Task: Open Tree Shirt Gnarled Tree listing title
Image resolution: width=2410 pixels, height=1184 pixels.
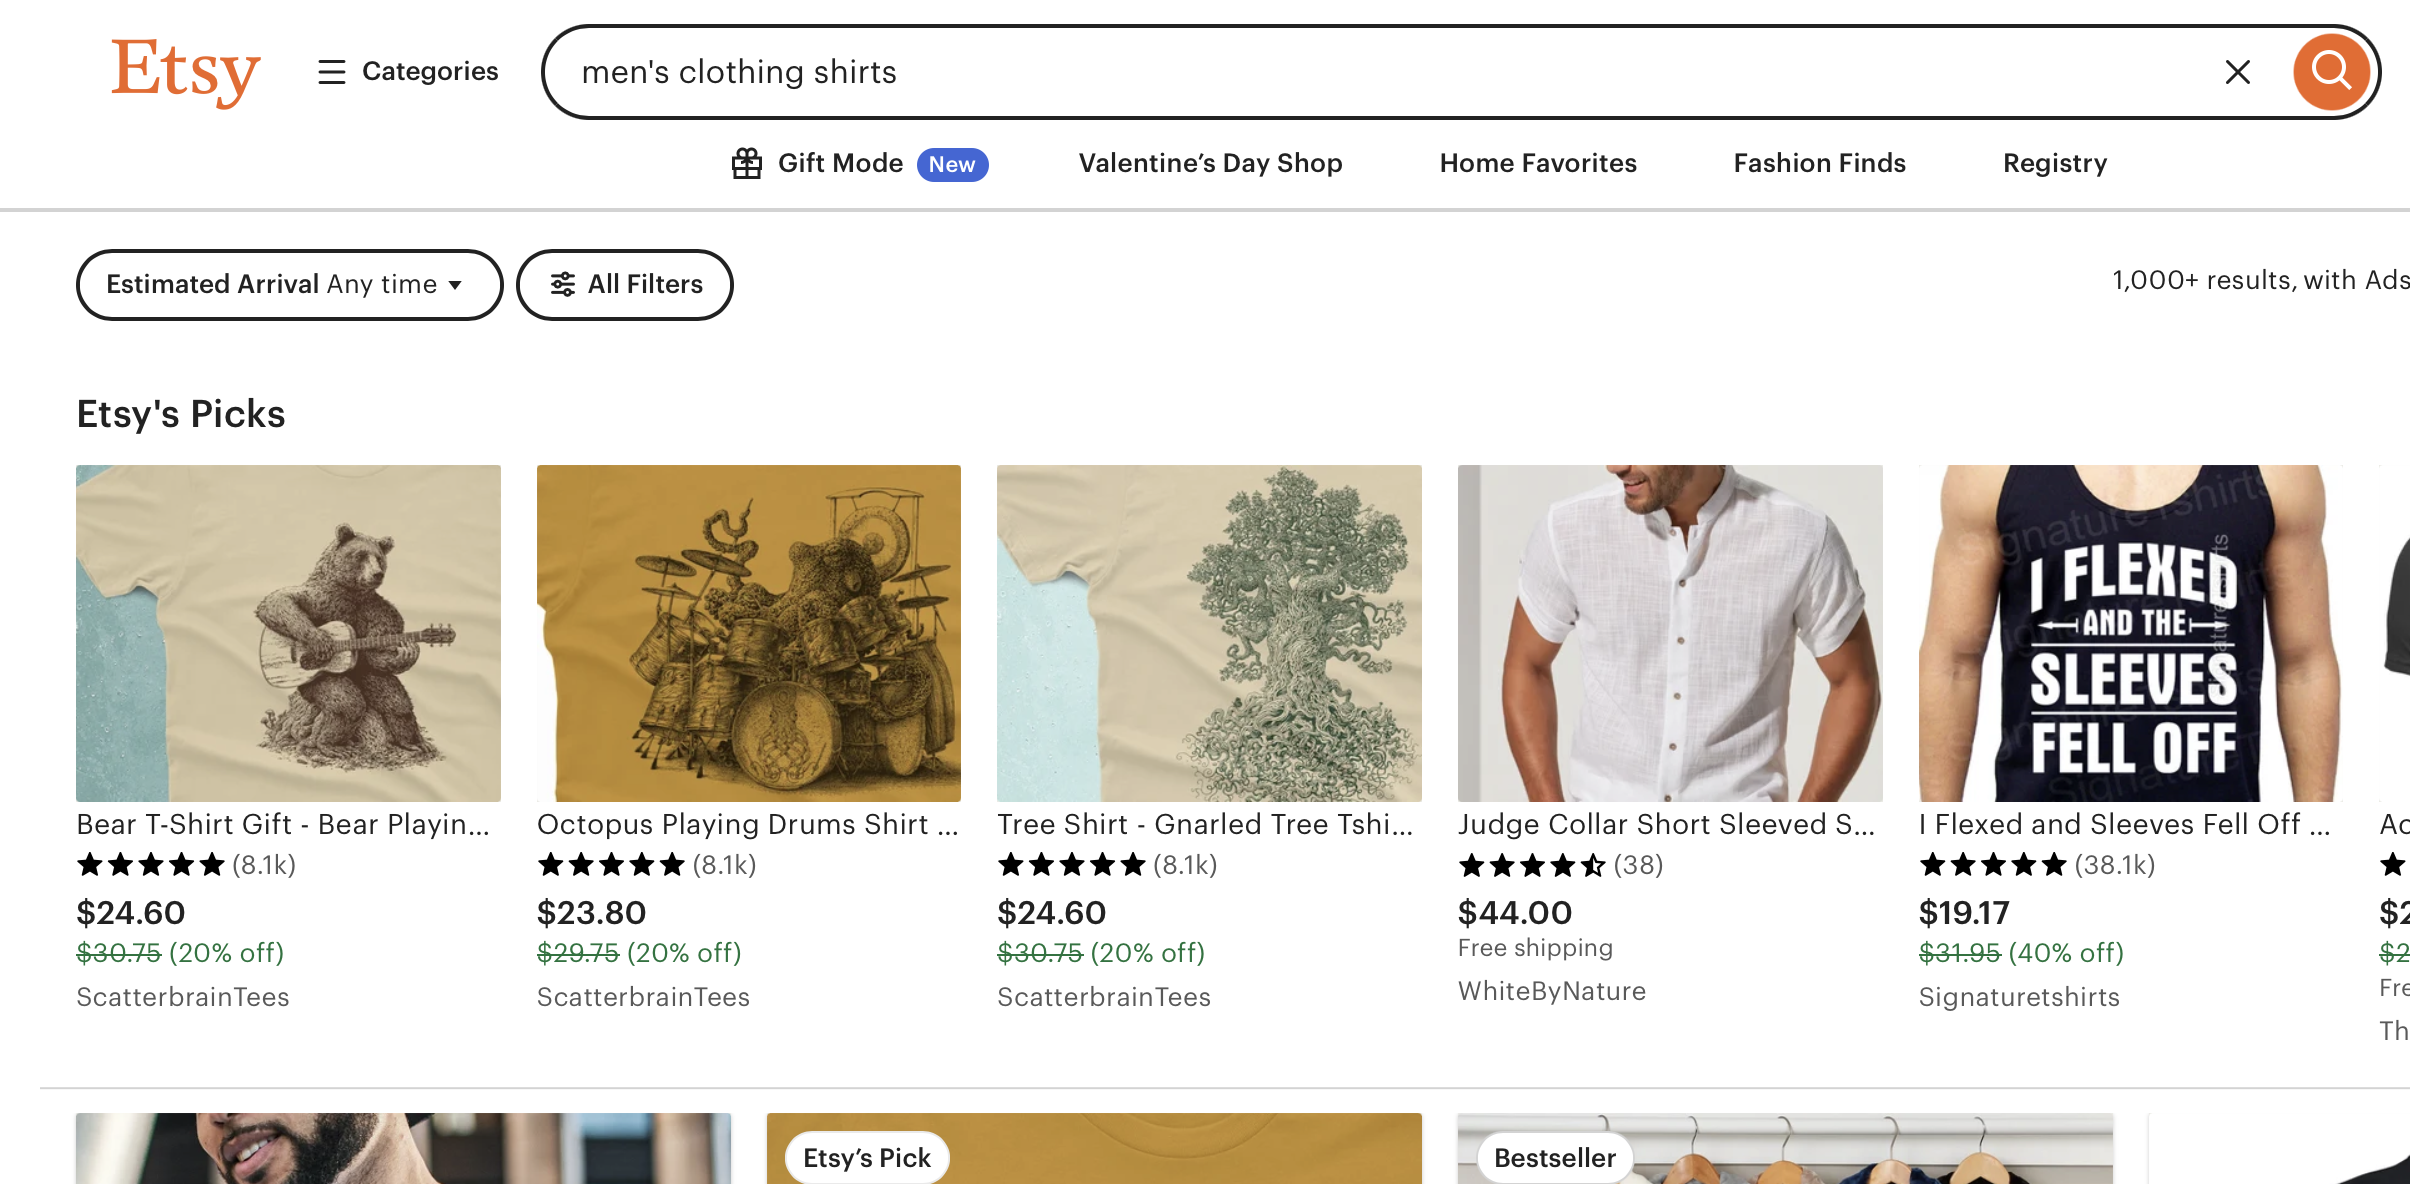Action: pyautogui.click(x=1205, y=824)
